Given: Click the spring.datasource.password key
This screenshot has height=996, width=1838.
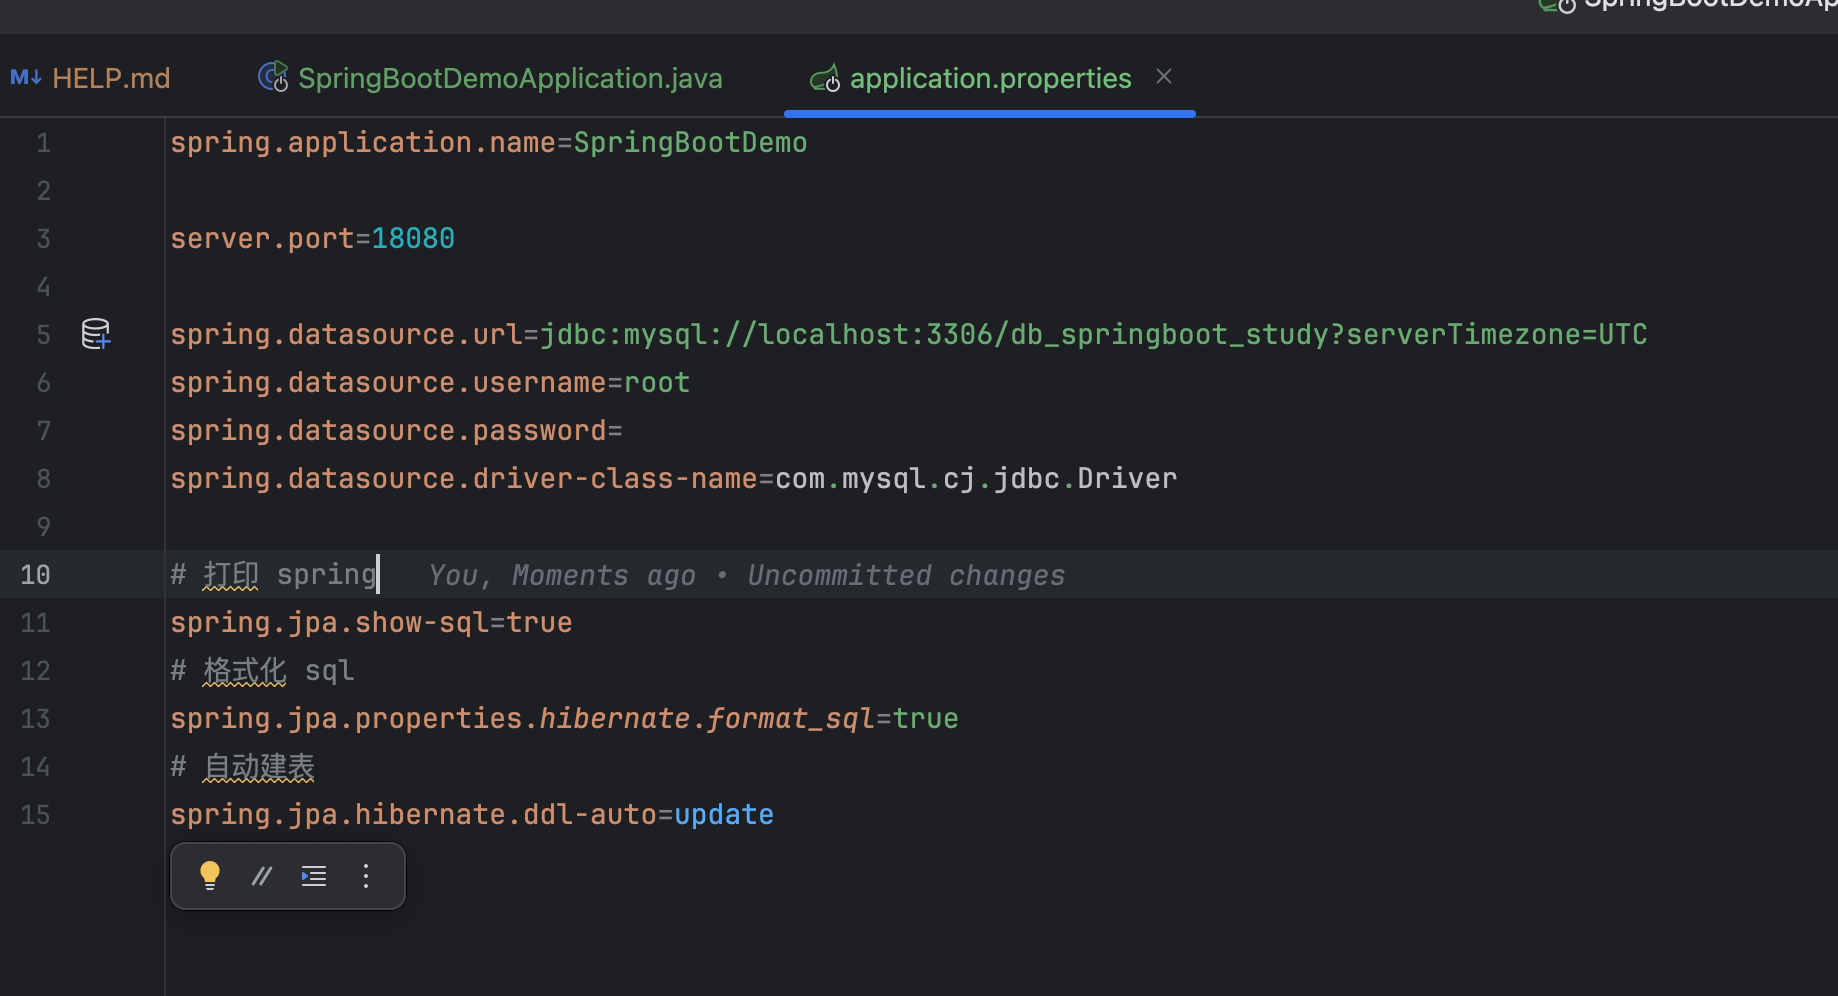Looking at the screenshot, I should (388, 431).
